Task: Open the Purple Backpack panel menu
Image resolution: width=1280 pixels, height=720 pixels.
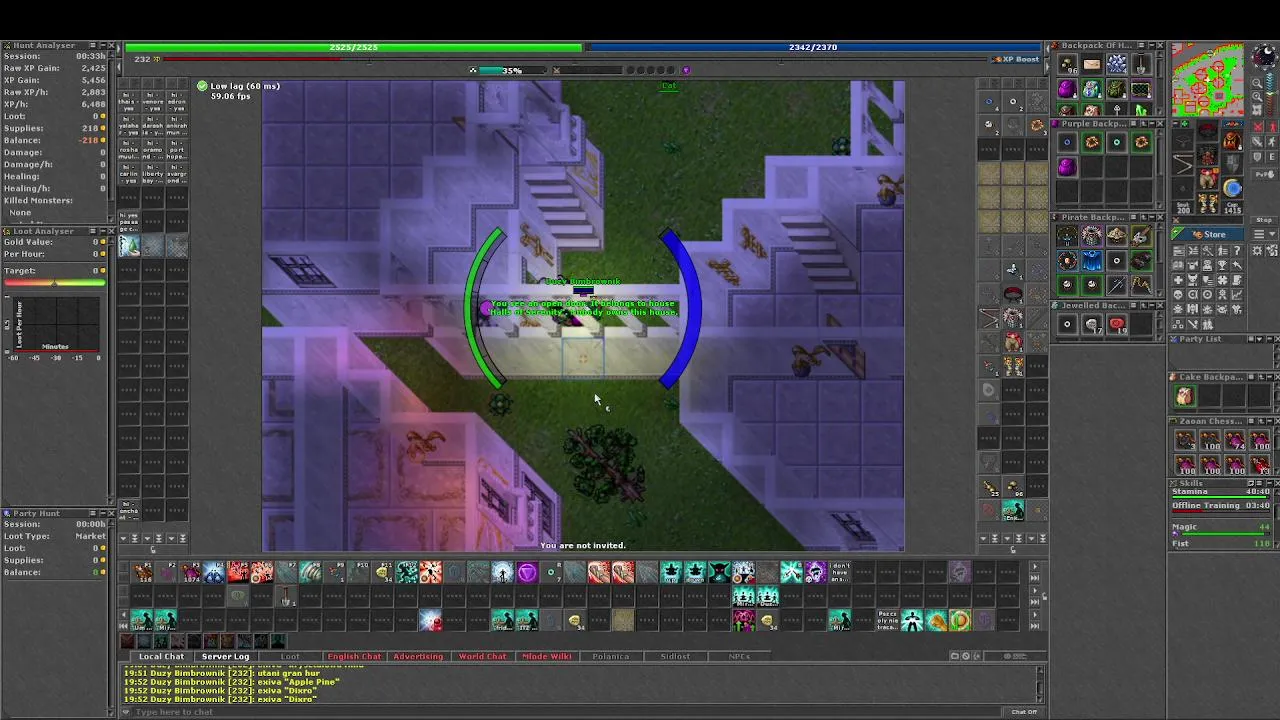Action: click(x=1135, y=123)
